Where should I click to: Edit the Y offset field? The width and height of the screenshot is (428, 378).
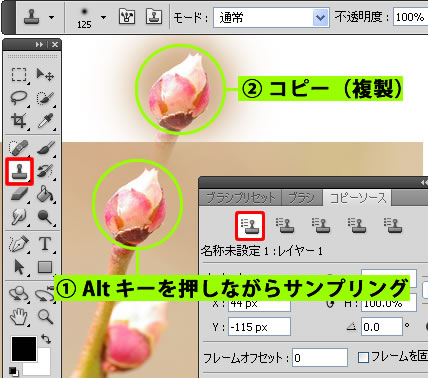[x=259, y=327]
